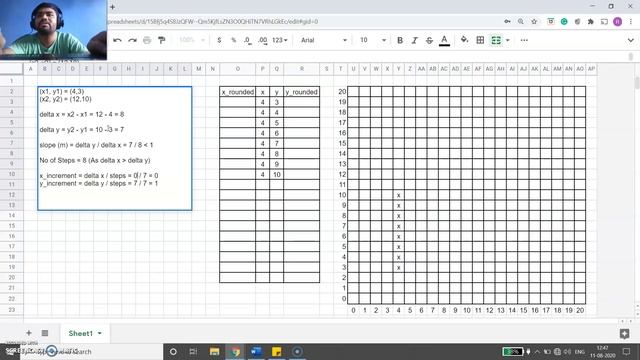640x360 pixels.
Task: Toggle strikethrough formatting
Action: click(x=429, y=40)
